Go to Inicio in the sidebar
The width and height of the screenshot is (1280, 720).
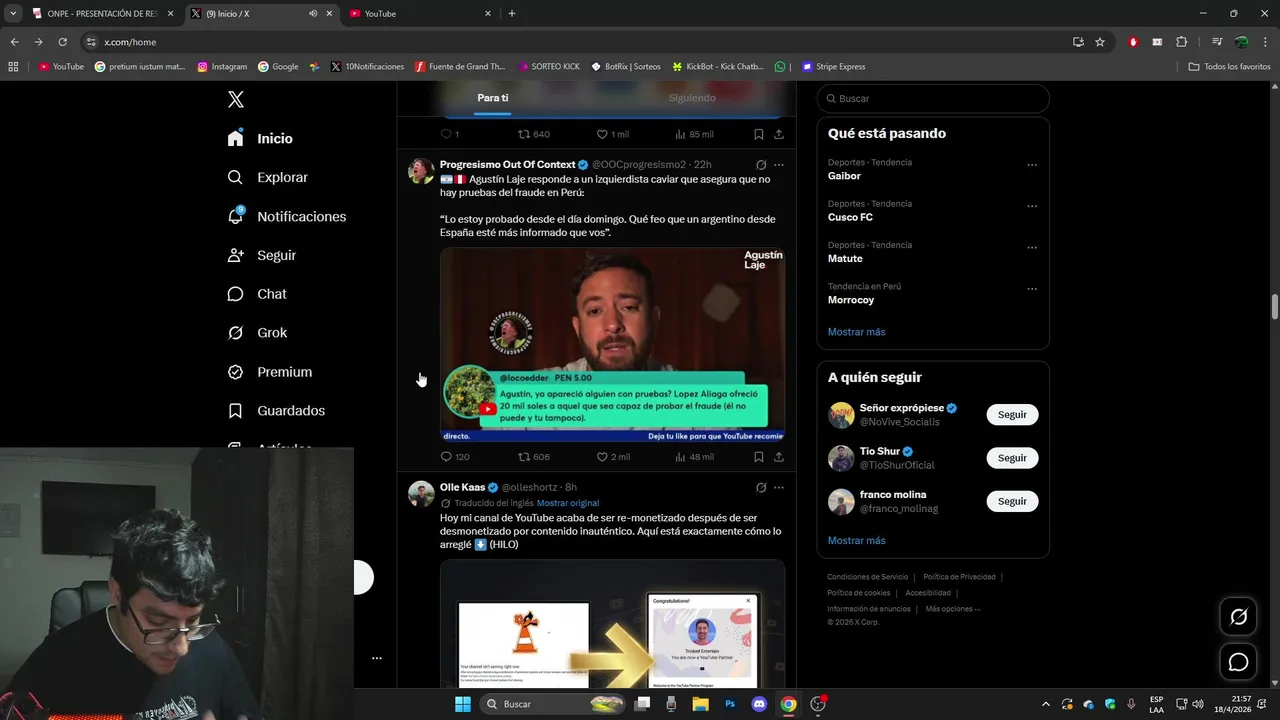coord(260,138)
